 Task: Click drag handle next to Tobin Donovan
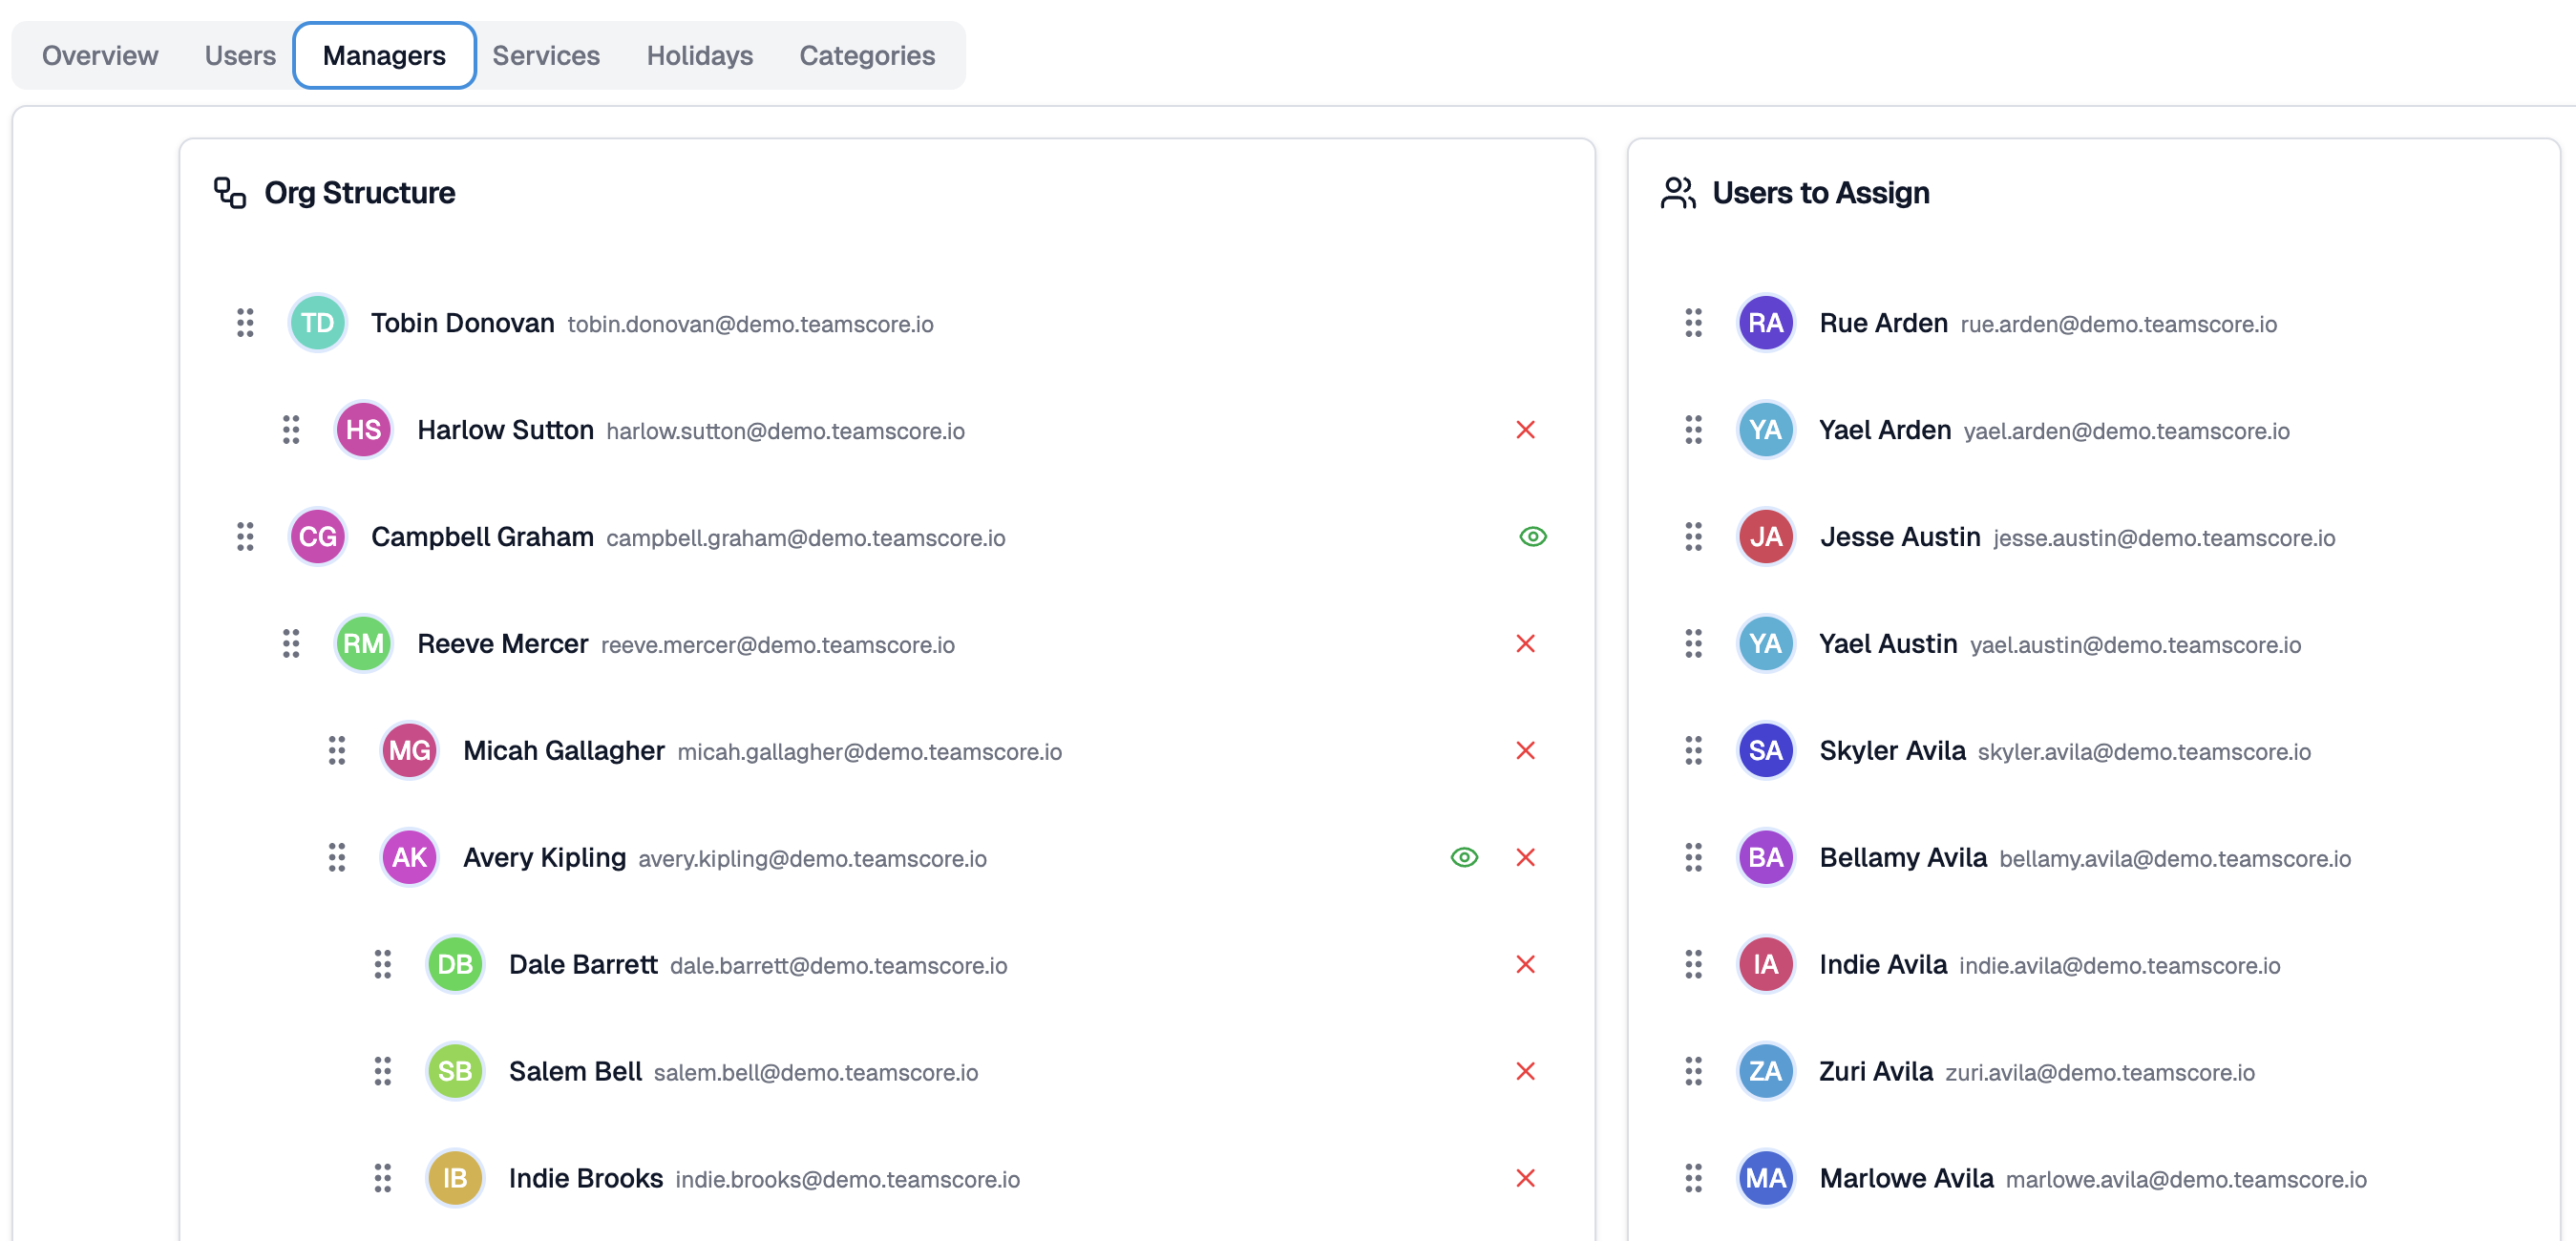pyautogui.click(x=245, y=323)
